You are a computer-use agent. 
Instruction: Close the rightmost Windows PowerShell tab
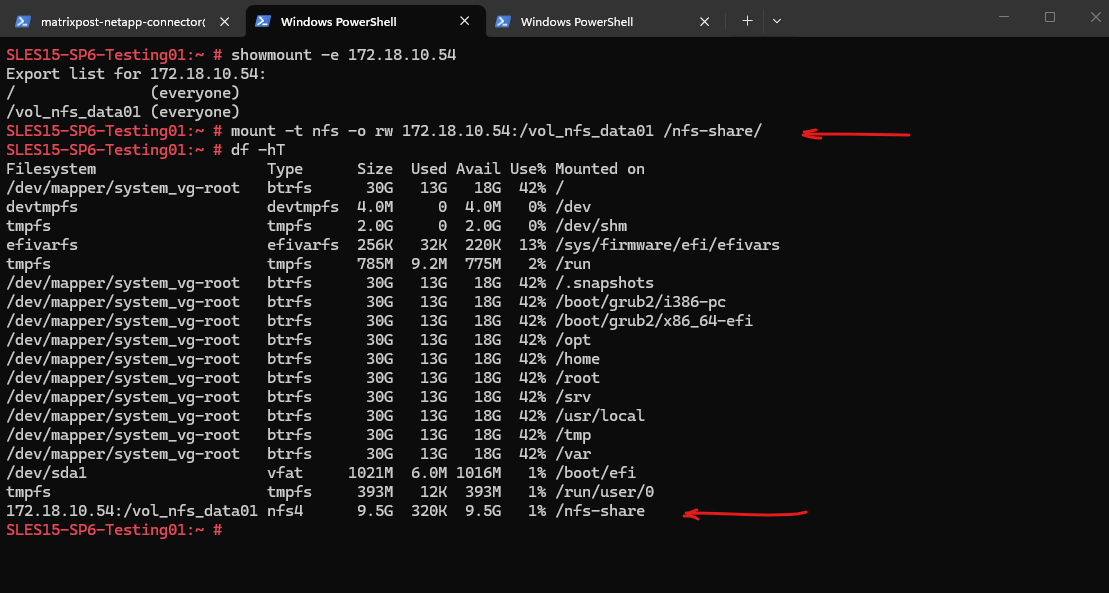pos(705,21)
